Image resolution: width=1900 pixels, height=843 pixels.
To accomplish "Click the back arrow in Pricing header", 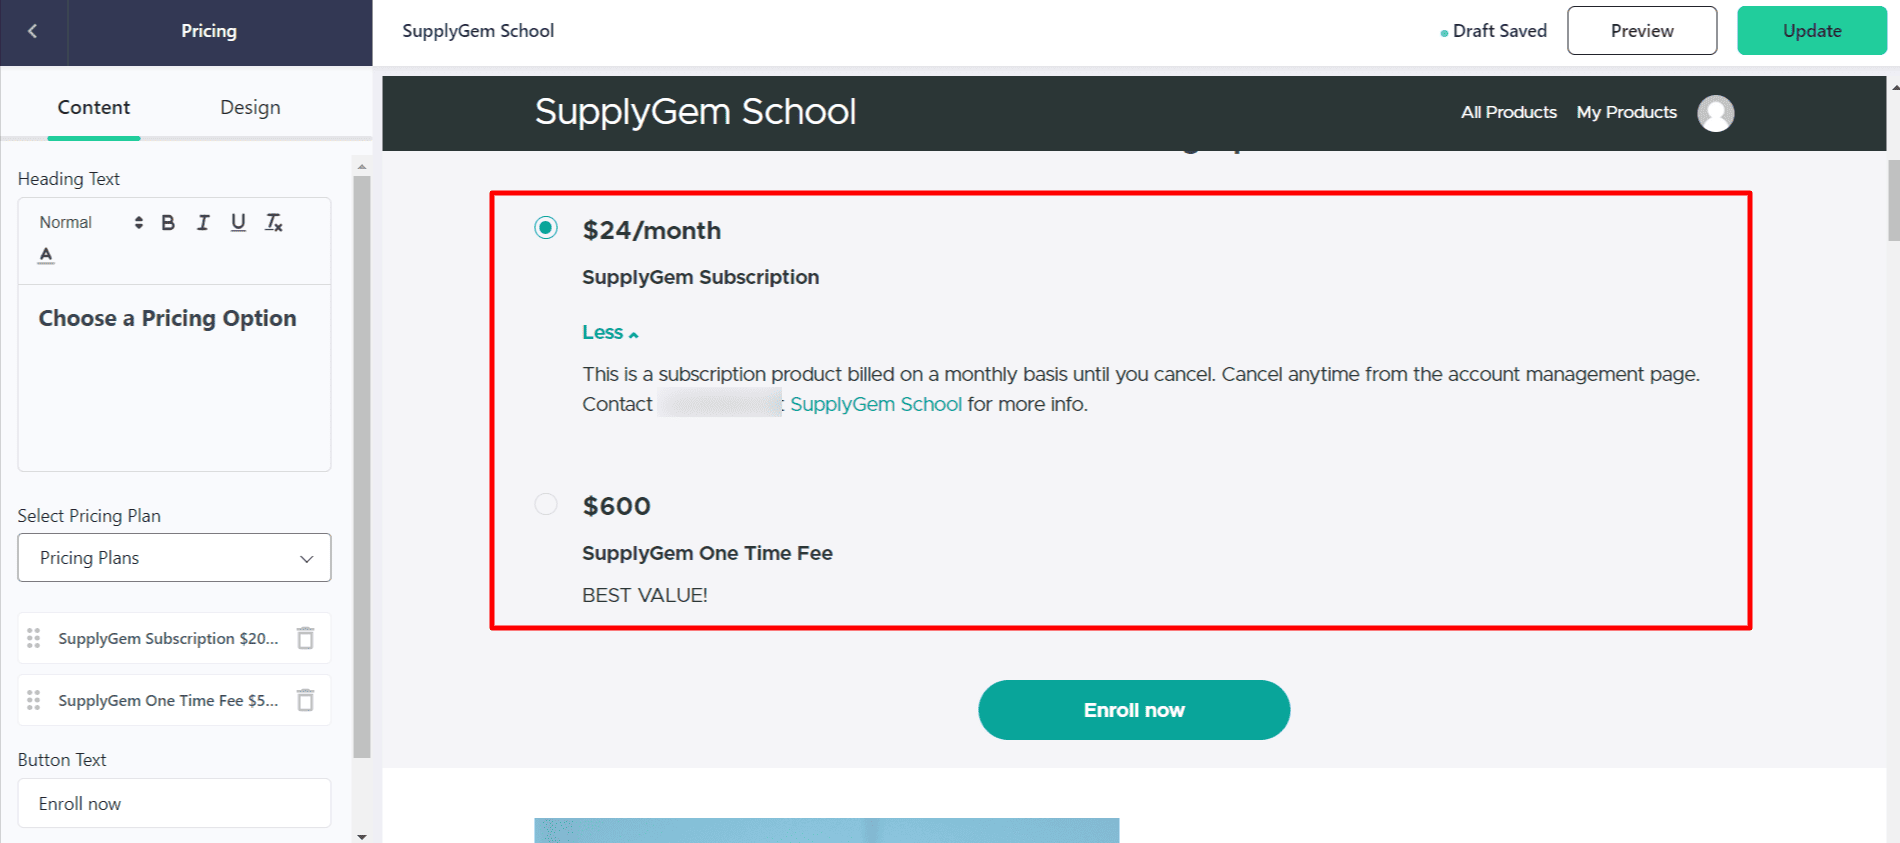I will (33, 31).
